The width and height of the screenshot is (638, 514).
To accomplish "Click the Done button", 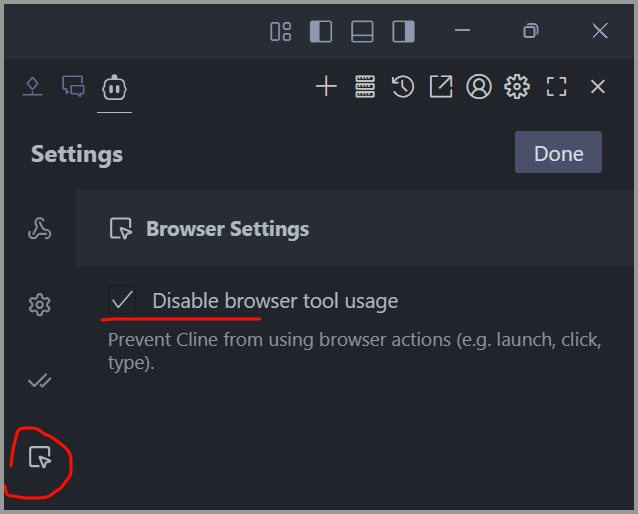I will click(558, 153).
